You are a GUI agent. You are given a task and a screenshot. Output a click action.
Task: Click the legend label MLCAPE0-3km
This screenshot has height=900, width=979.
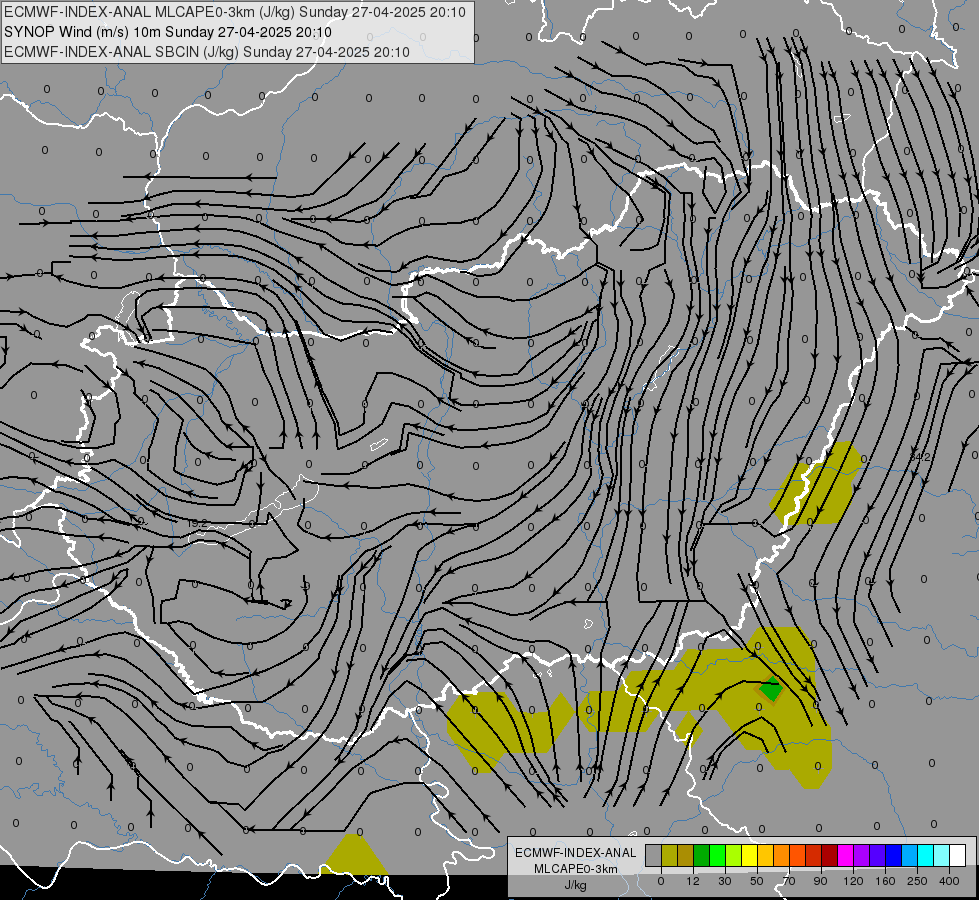coord(576,869)
